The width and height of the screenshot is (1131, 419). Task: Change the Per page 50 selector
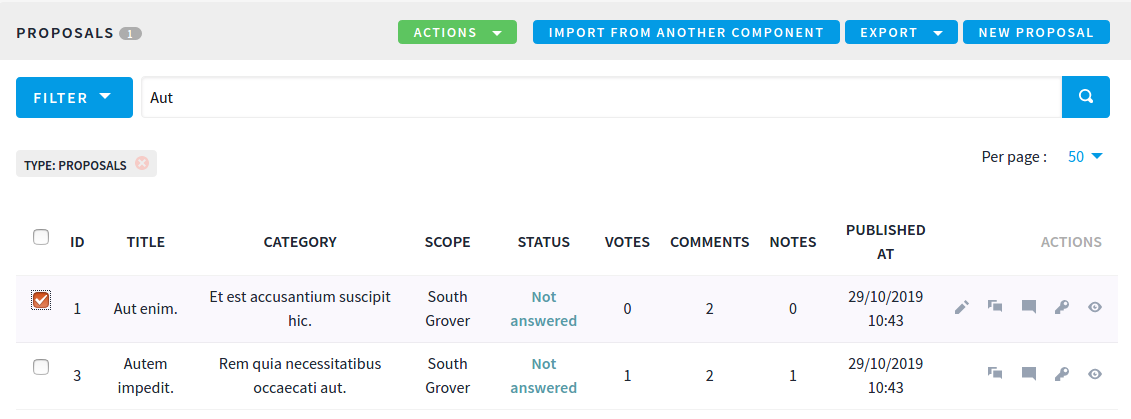(1086, 156)
